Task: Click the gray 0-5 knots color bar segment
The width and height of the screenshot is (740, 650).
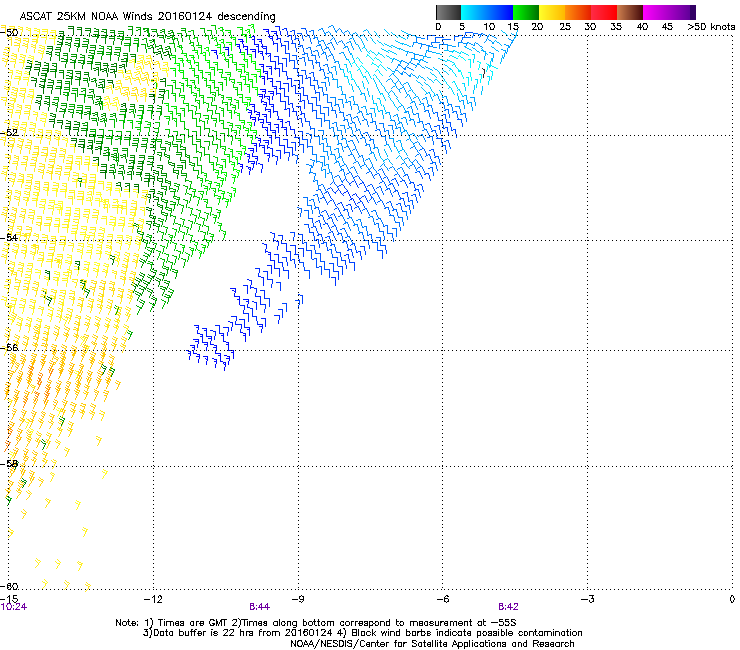Action: tap(448, 12)
